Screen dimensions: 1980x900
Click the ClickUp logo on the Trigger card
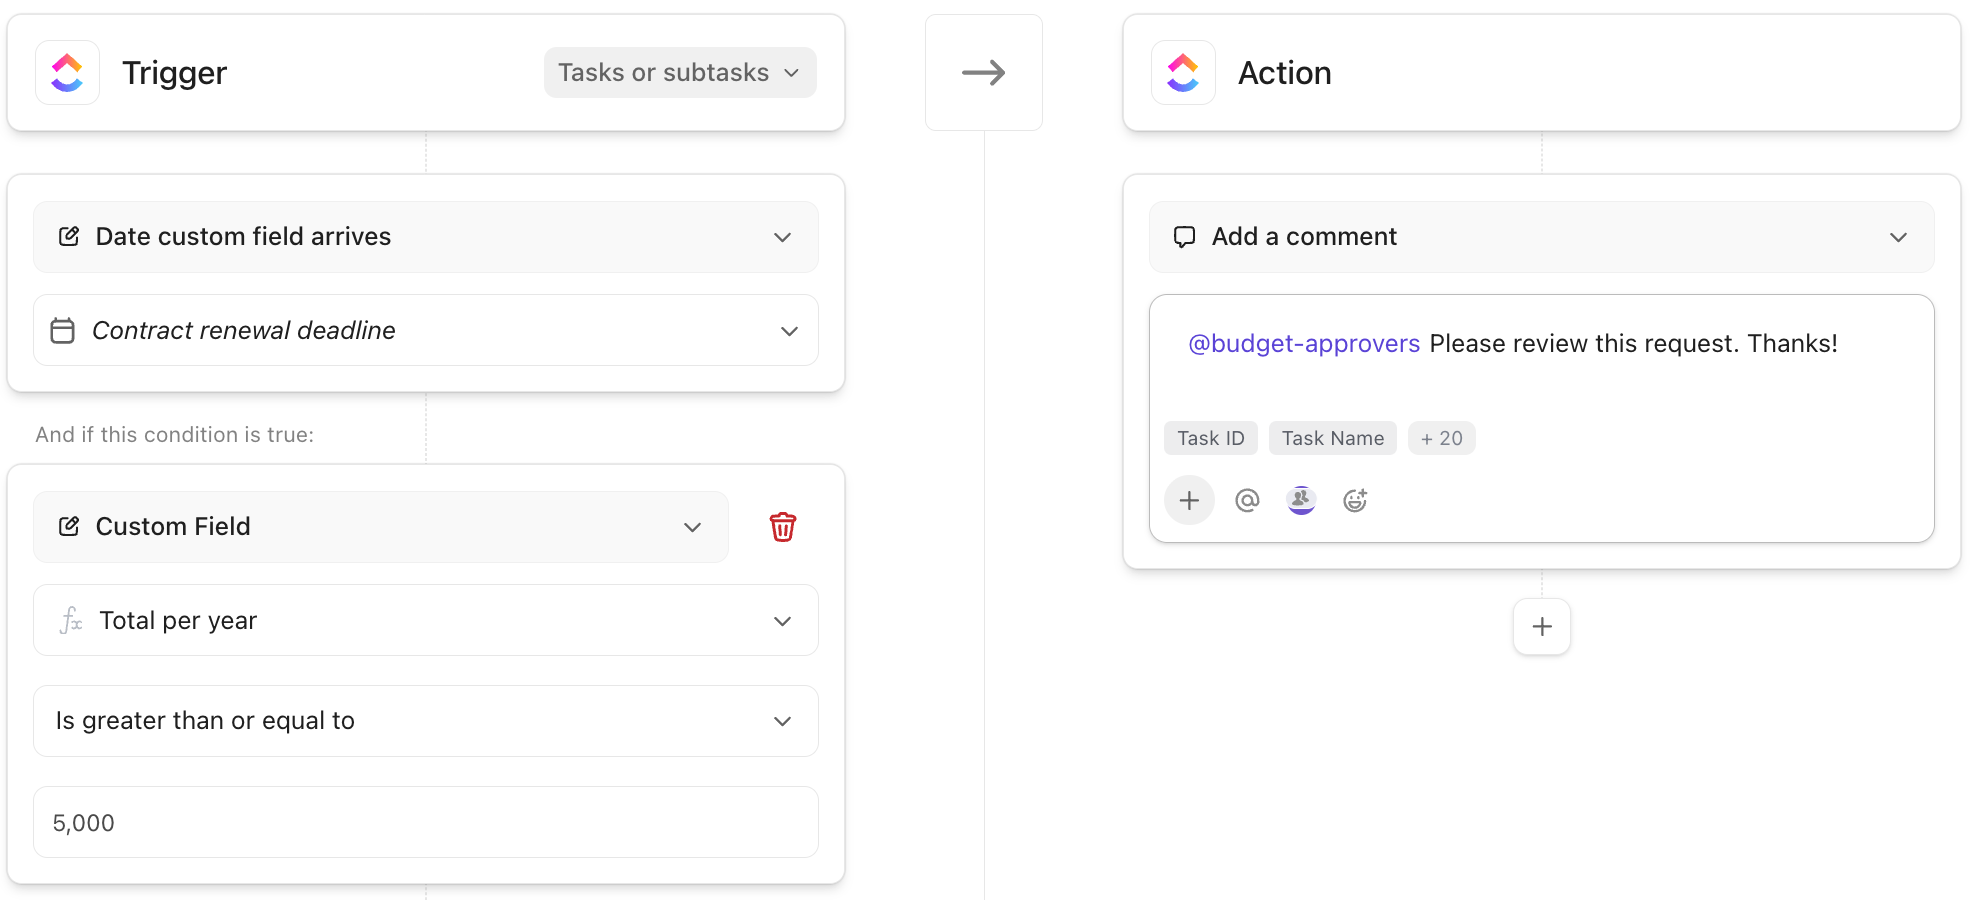coord(67,72)
